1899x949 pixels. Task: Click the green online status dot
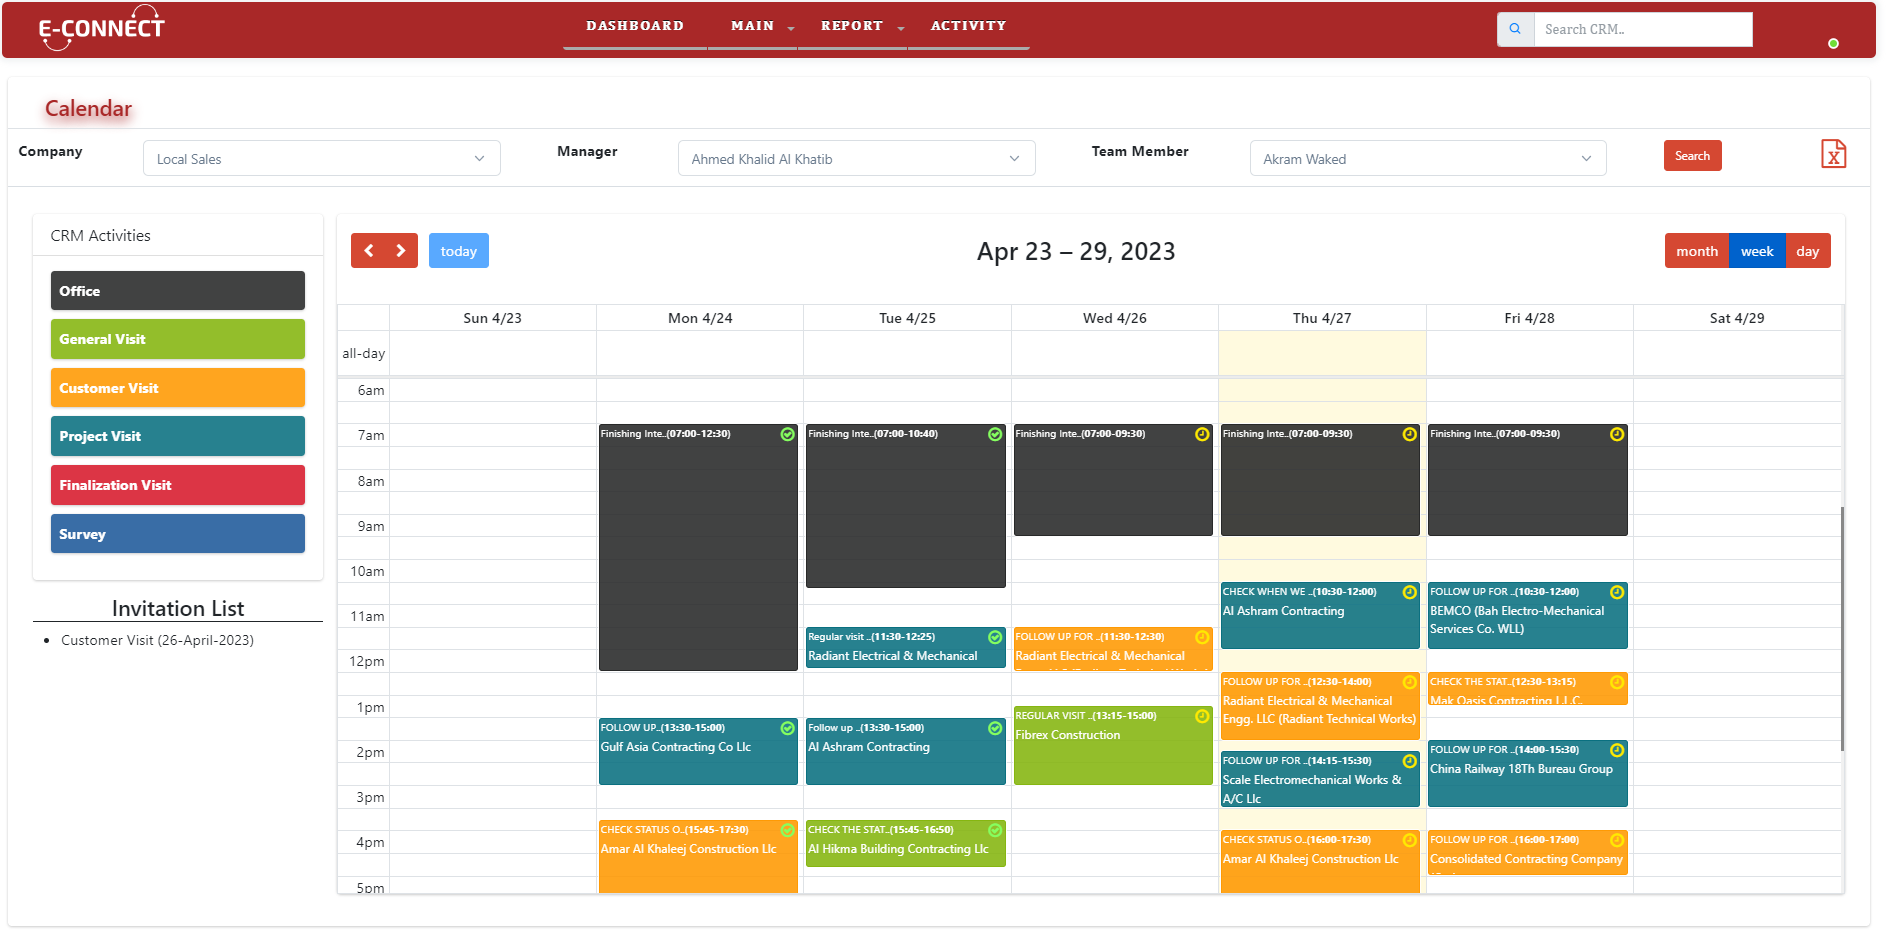[1833, 43]
